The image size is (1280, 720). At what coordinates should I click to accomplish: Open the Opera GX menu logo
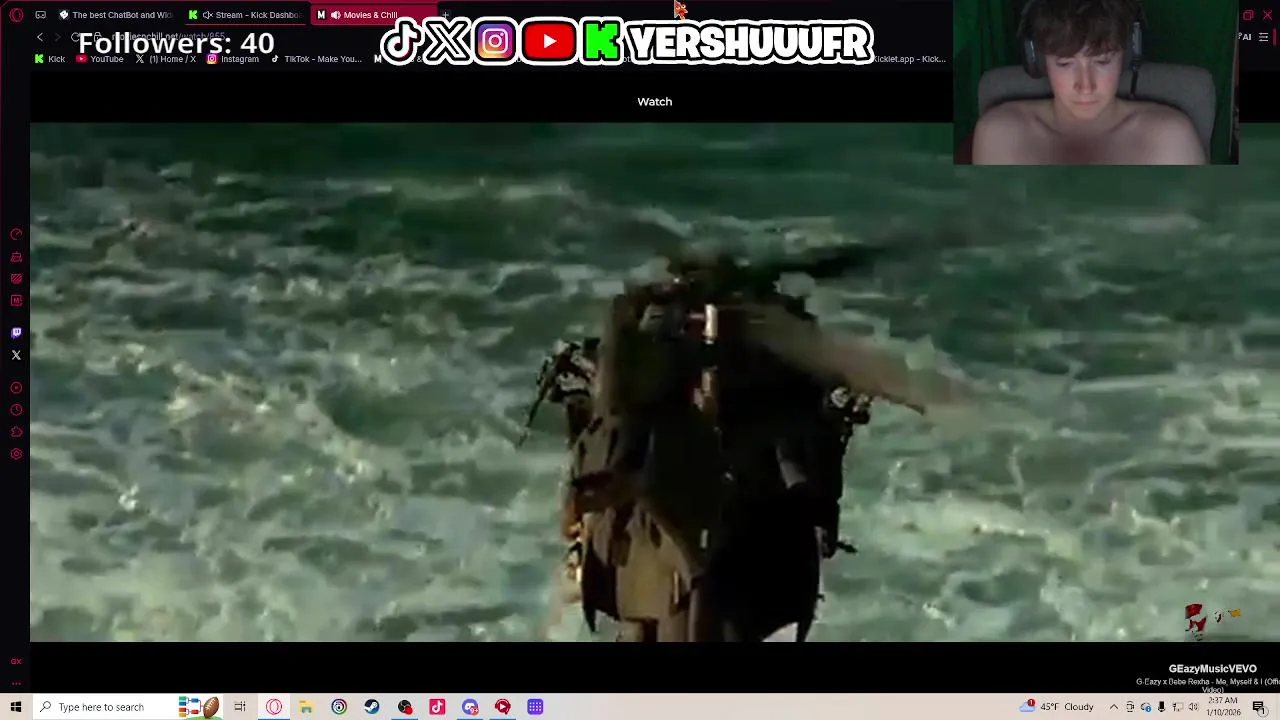click(16, 15)
